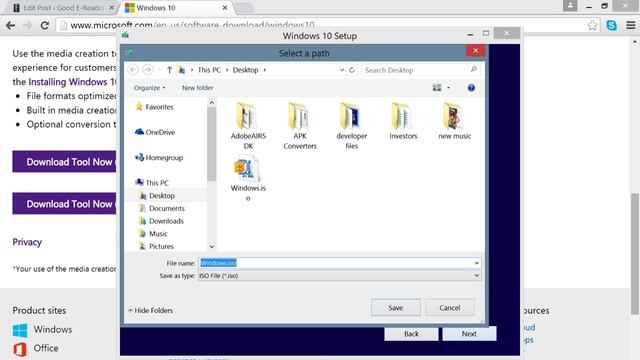Select This PC in navigation pane

152,183
